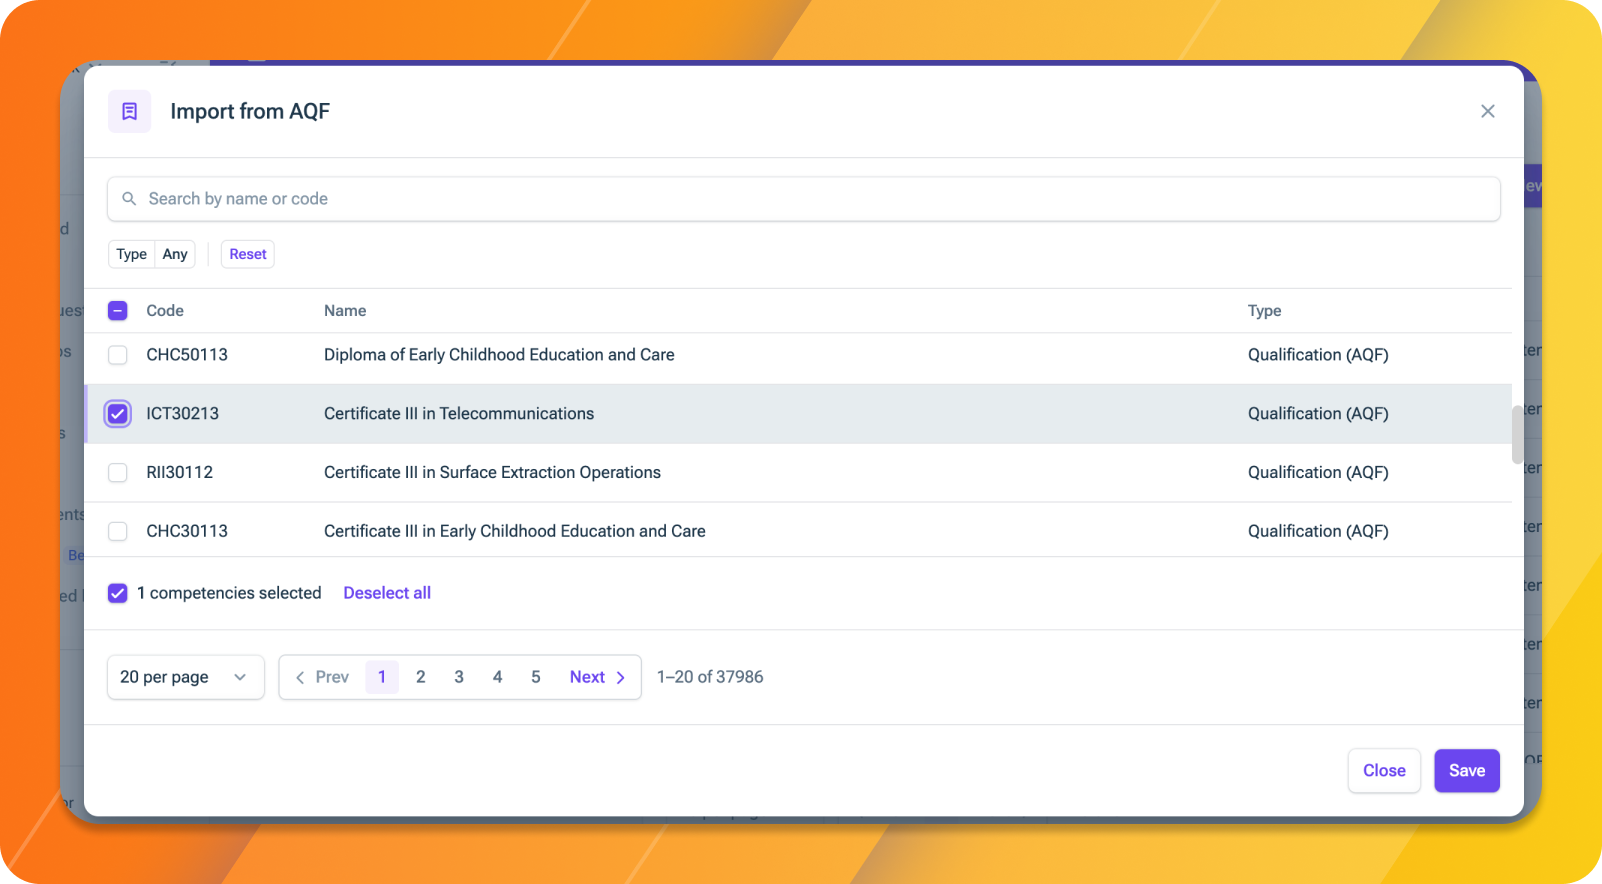Select the RII30112 row checkbox
Viewport: 1602px width, 884px height.
[x=118, y=472]
